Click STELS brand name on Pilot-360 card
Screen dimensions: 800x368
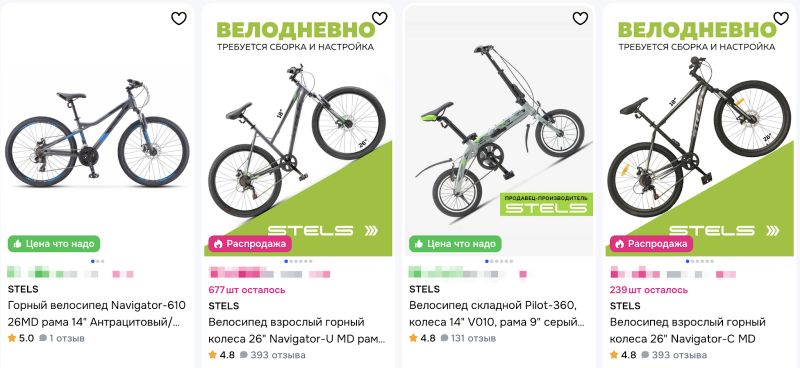424,289
